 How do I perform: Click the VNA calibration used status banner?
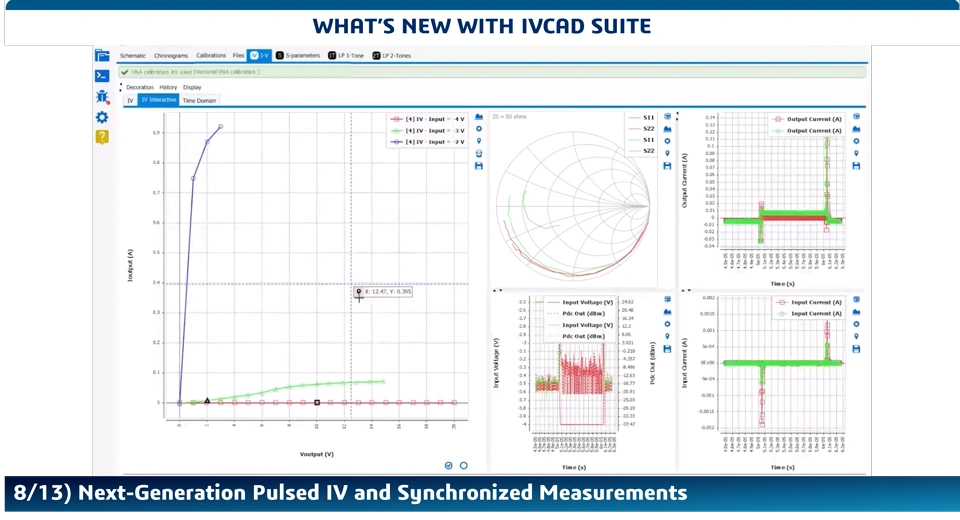pyautogui.click(x=493, y=72)
